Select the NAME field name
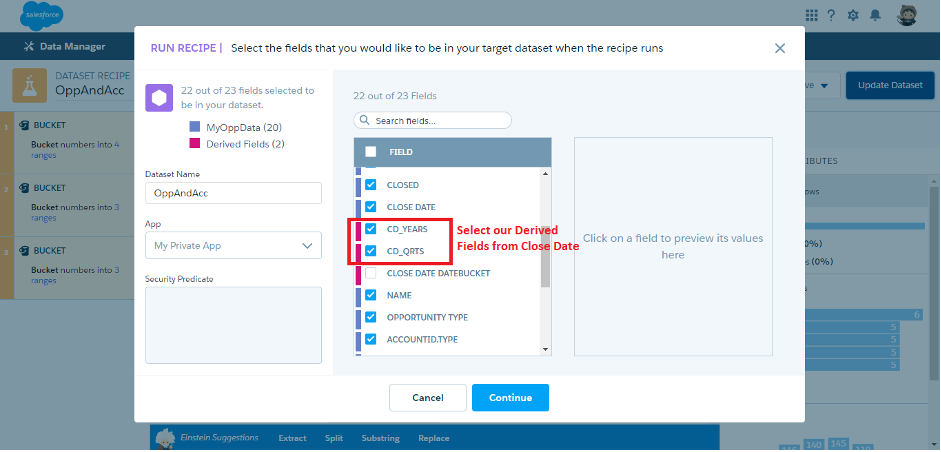 [399, 295]
